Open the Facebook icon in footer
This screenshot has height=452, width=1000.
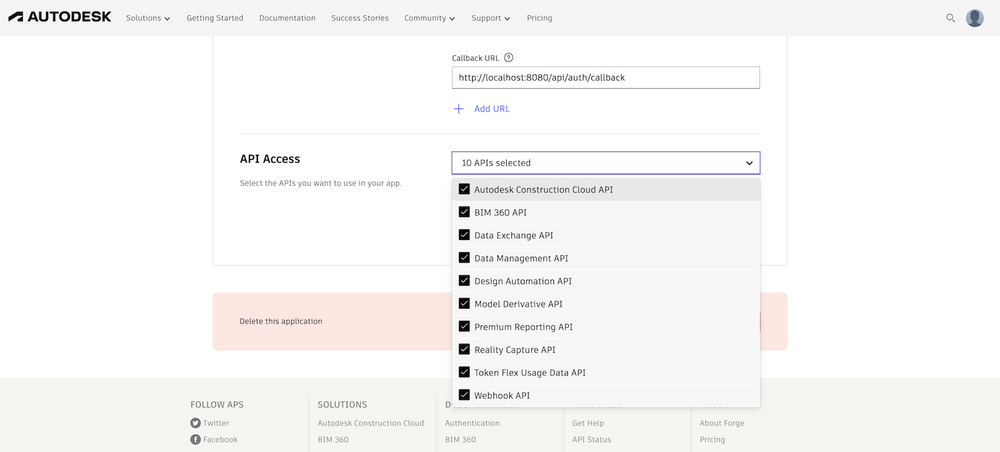coord(195,439)
